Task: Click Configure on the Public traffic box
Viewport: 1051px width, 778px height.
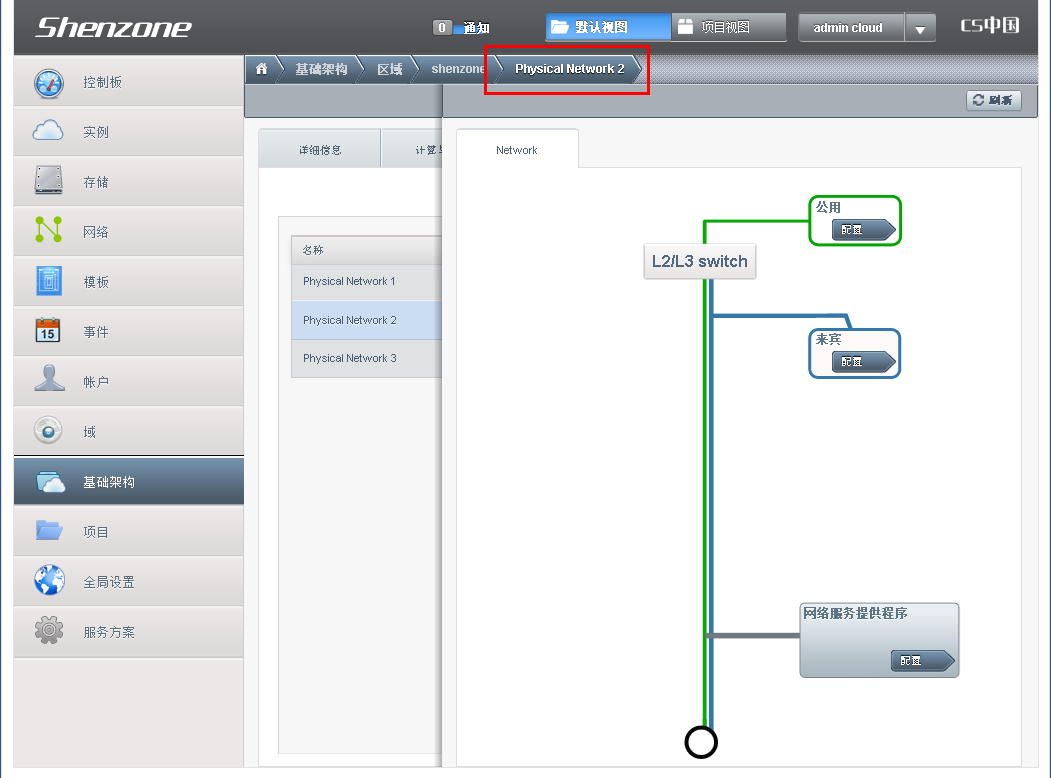Action: (862, 230)
